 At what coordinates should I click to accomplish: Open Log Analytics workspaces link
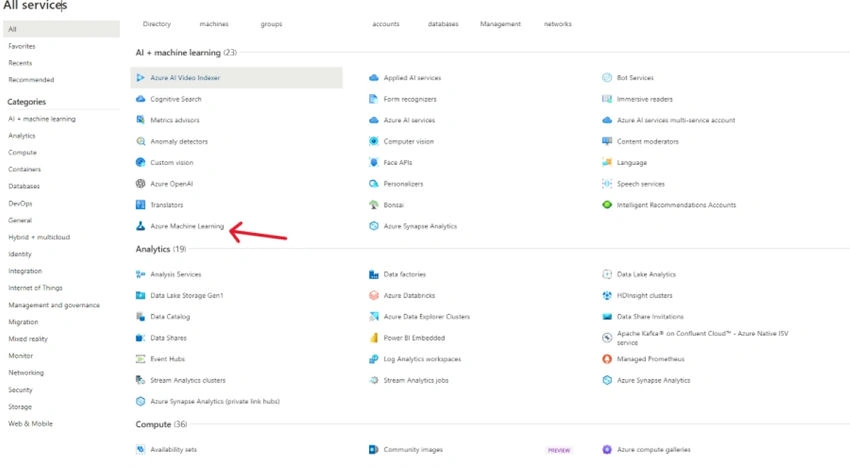pos(422,359)
